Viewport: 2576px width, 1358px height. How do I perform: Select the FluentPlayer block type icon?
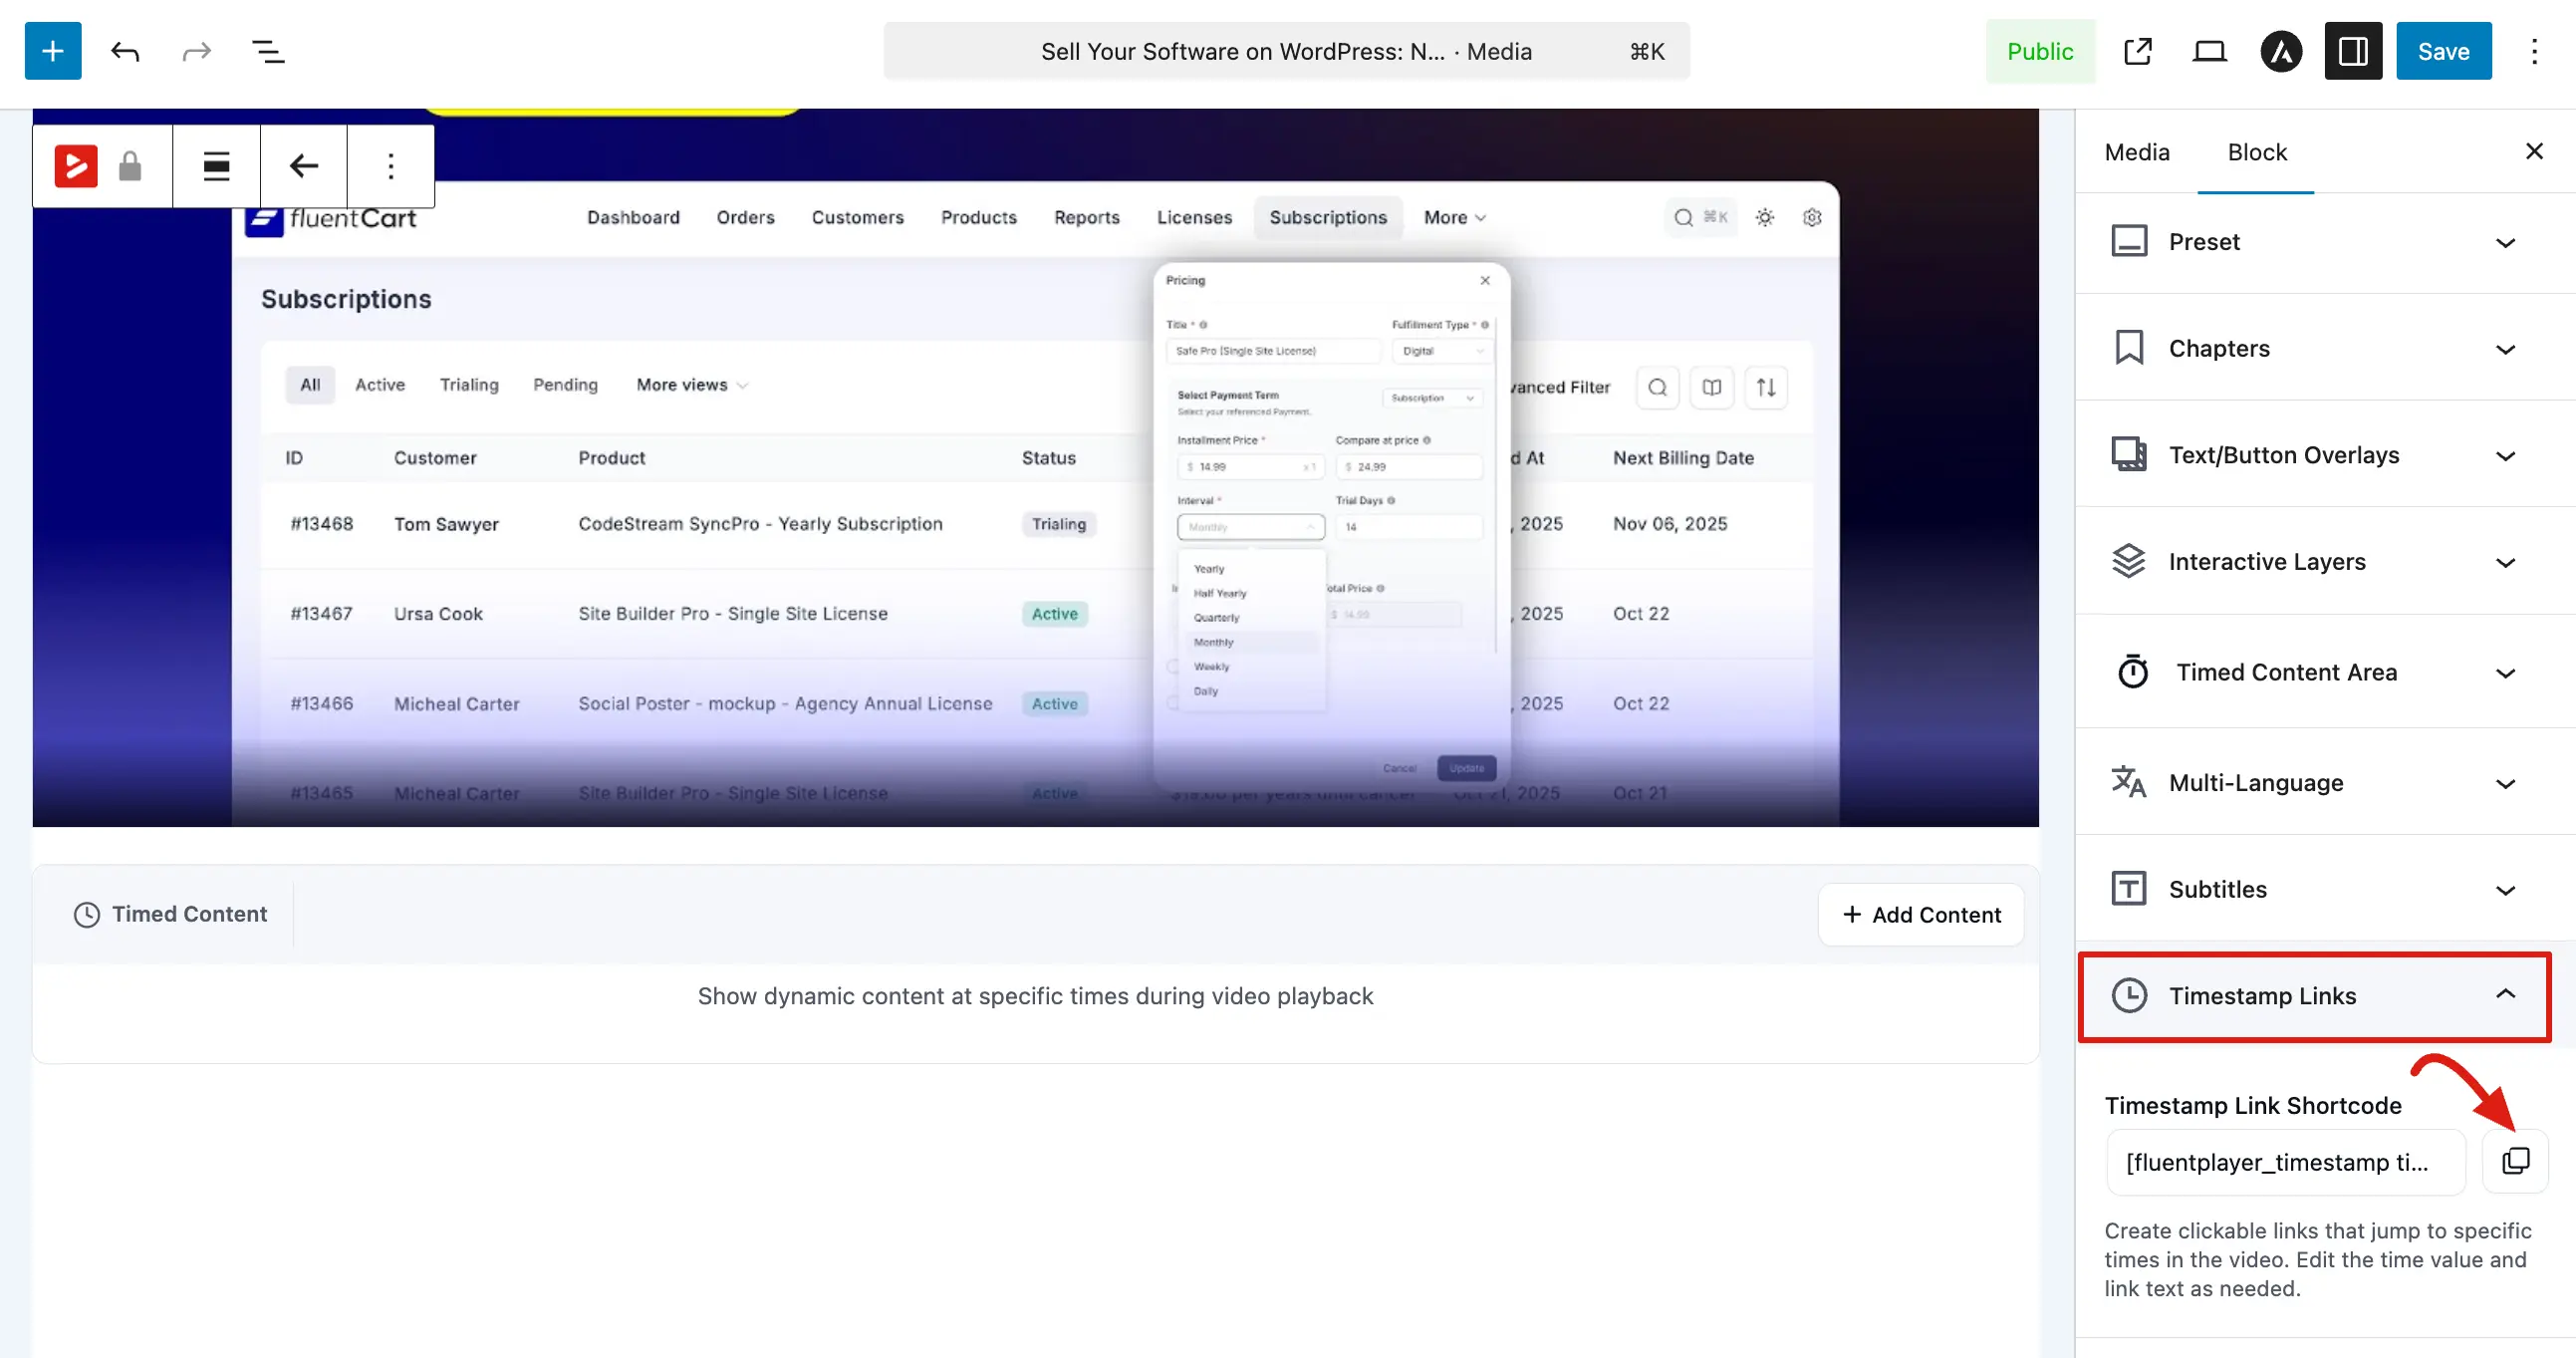pyautogui.click(x=76, y=166)
